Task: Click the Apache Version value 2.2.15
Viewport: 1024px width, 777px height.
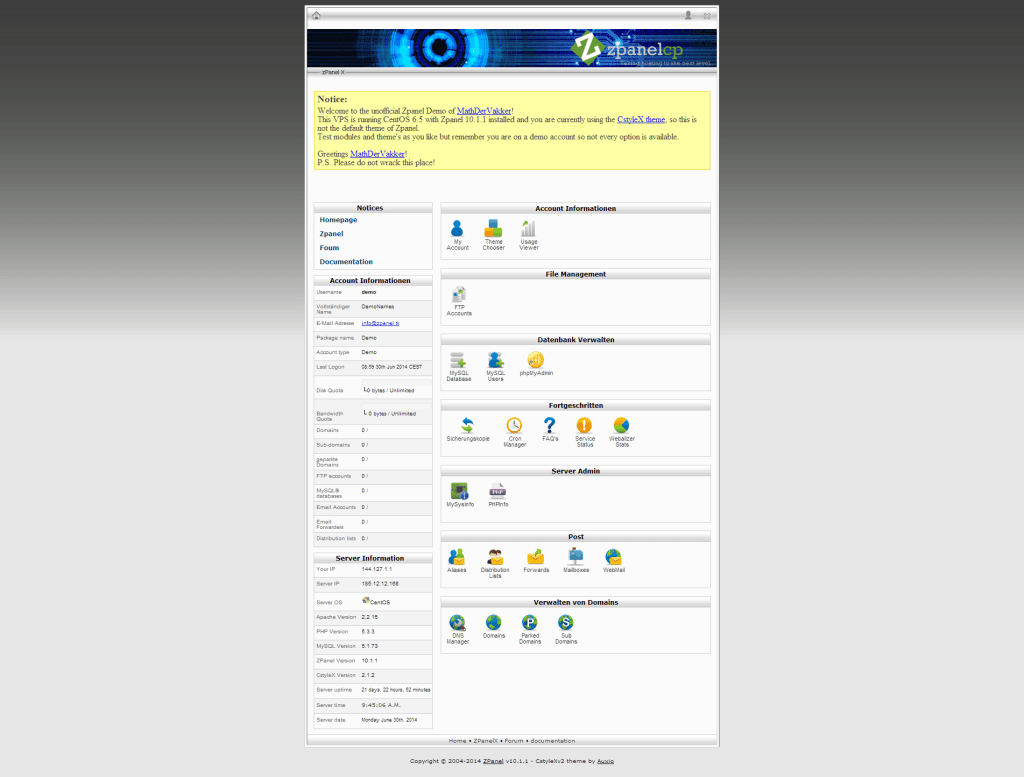Action: point(370,618)
